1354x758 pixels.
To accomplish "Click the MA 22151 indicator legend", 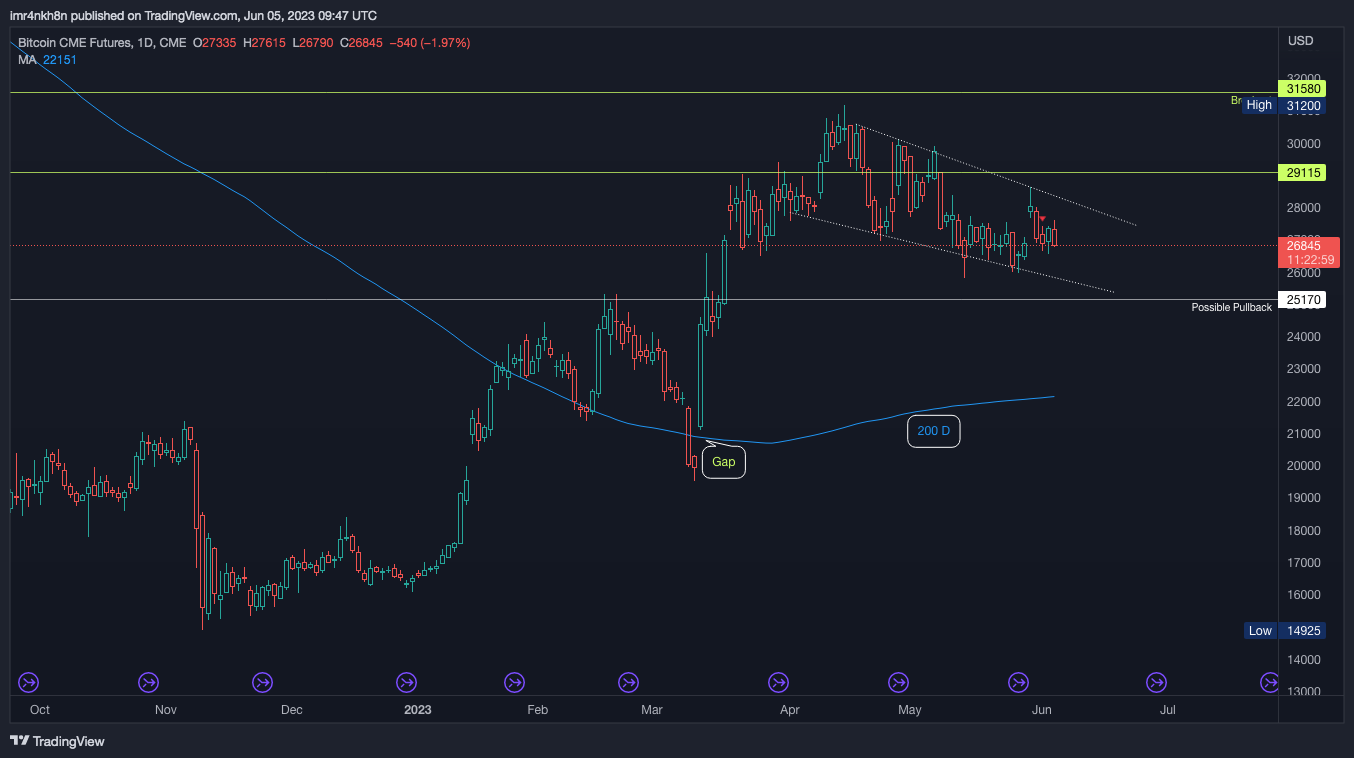I will (x=47, y=60).
